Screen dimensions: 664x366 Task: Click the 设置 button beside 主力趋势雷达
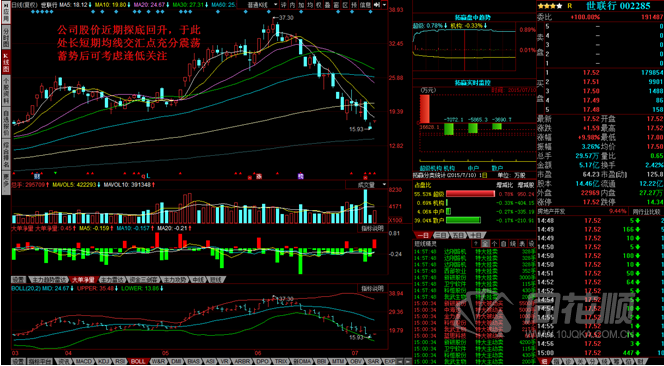pos(18,280)
